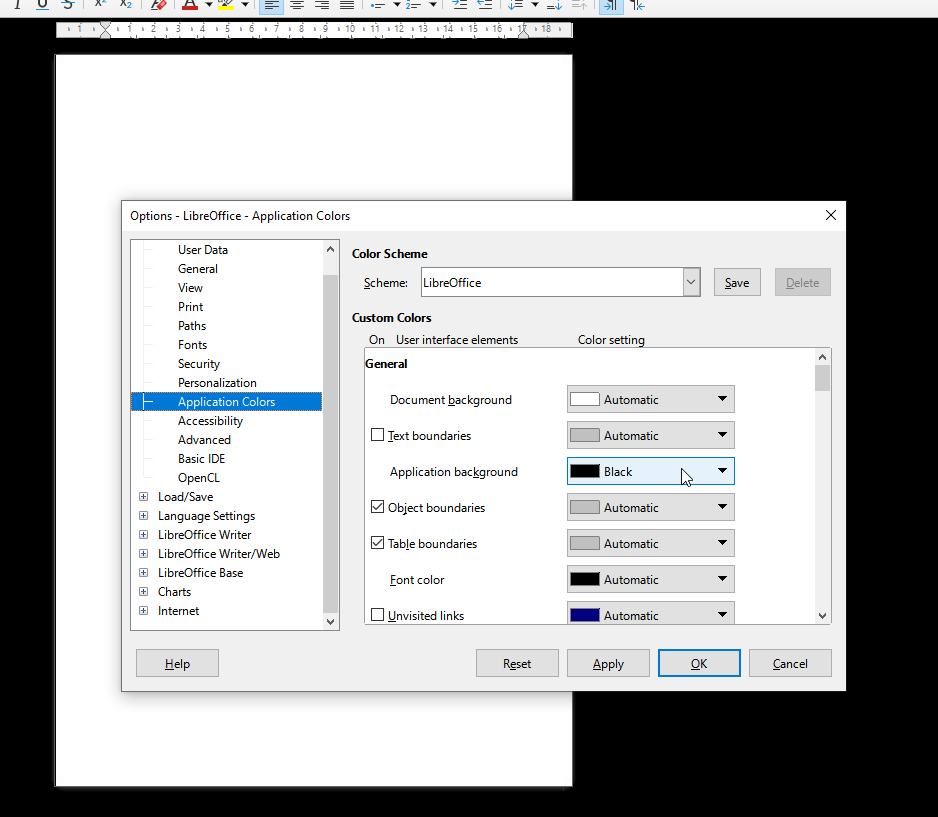
Task: Click the Center Horizontally alignment icon
Action: point(297,5)
